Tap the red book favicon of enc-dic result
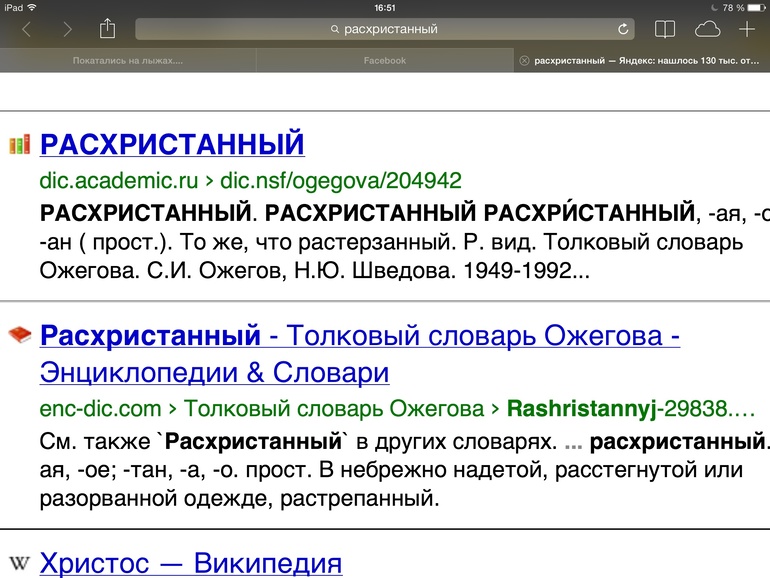Image resolution: width=770 pixels, height=578 pixels. point(20,334)
